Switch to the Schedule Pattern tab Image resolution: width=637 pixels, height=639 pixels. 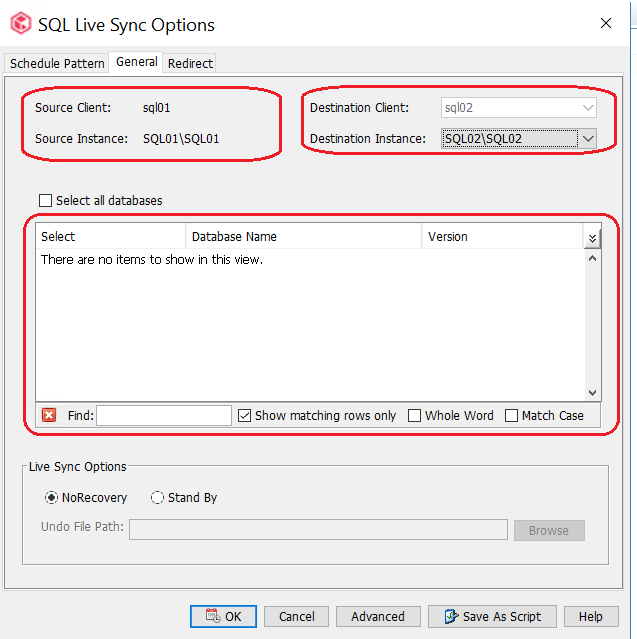[x=57, y=64]
